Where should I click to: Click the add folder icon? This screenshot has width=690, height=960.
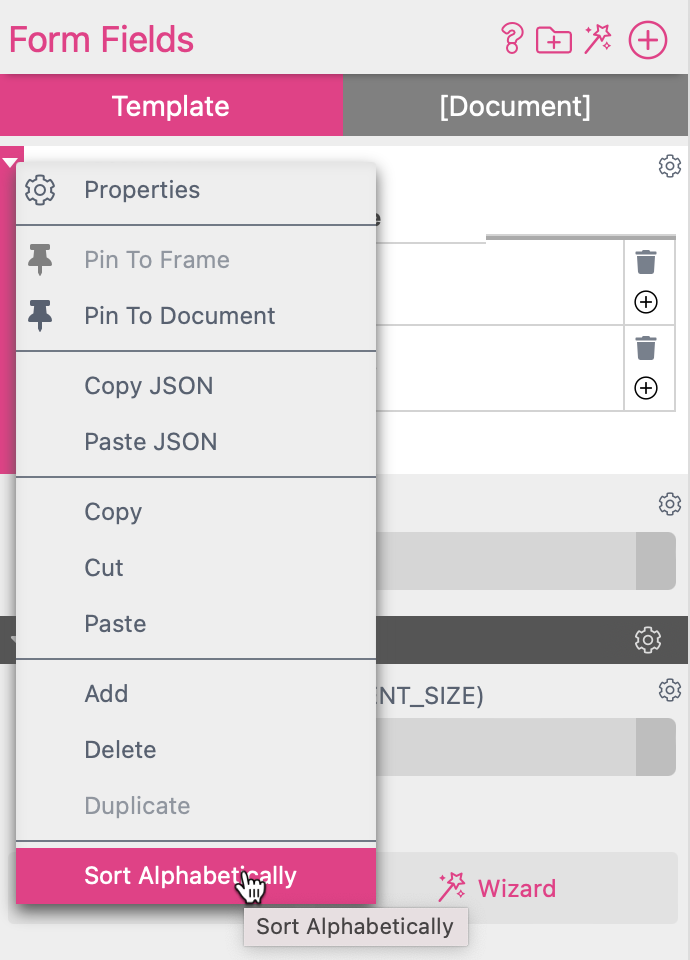pos(553,40)
